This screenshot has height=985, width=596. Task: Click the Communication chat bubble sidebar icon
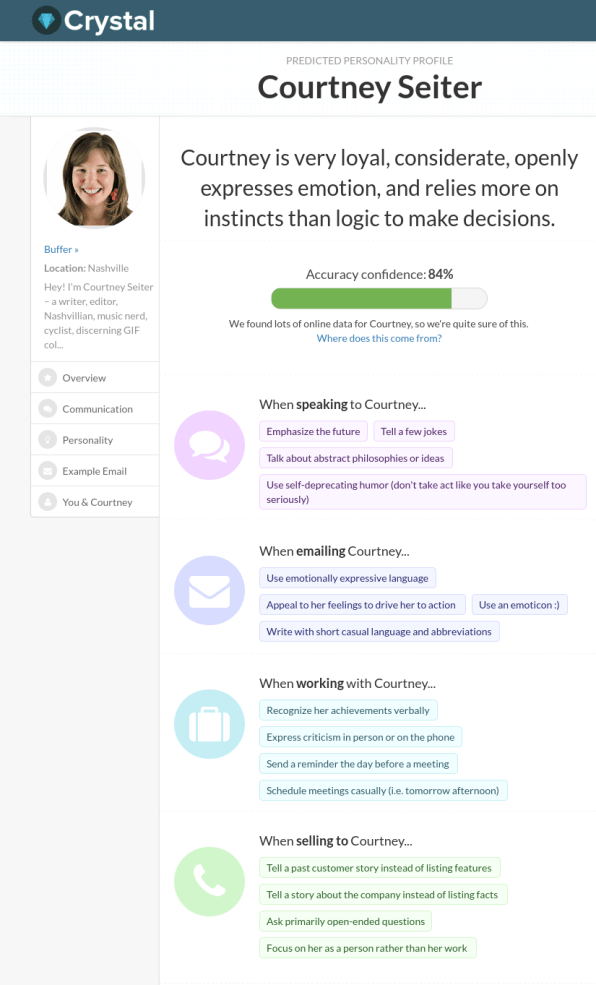click(48, 409)
